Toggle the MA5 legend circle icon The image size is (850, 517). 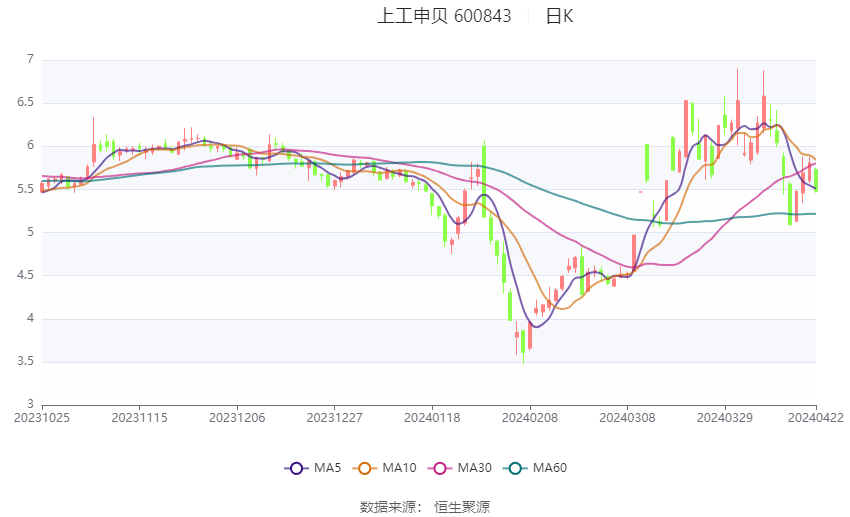[x=296, y=468]
